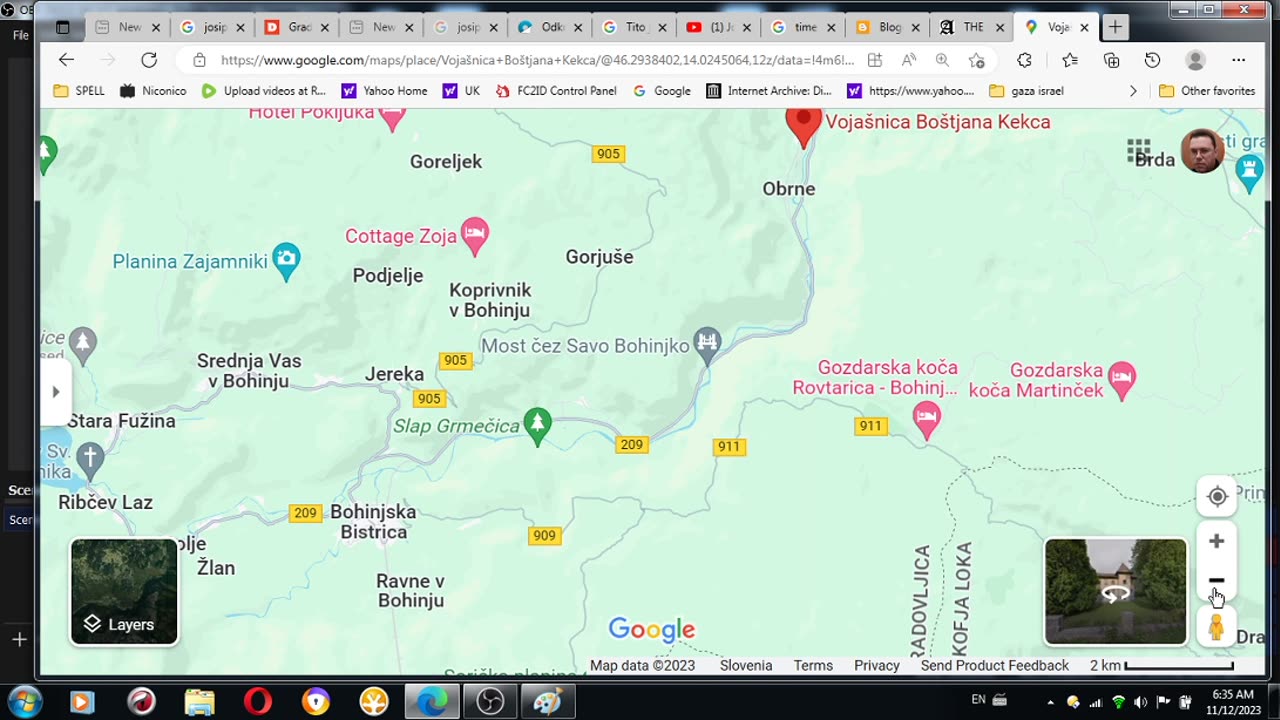Click the Terms link in map footer
Viewport: 1280px width, 720px height.
coord(813,666)
